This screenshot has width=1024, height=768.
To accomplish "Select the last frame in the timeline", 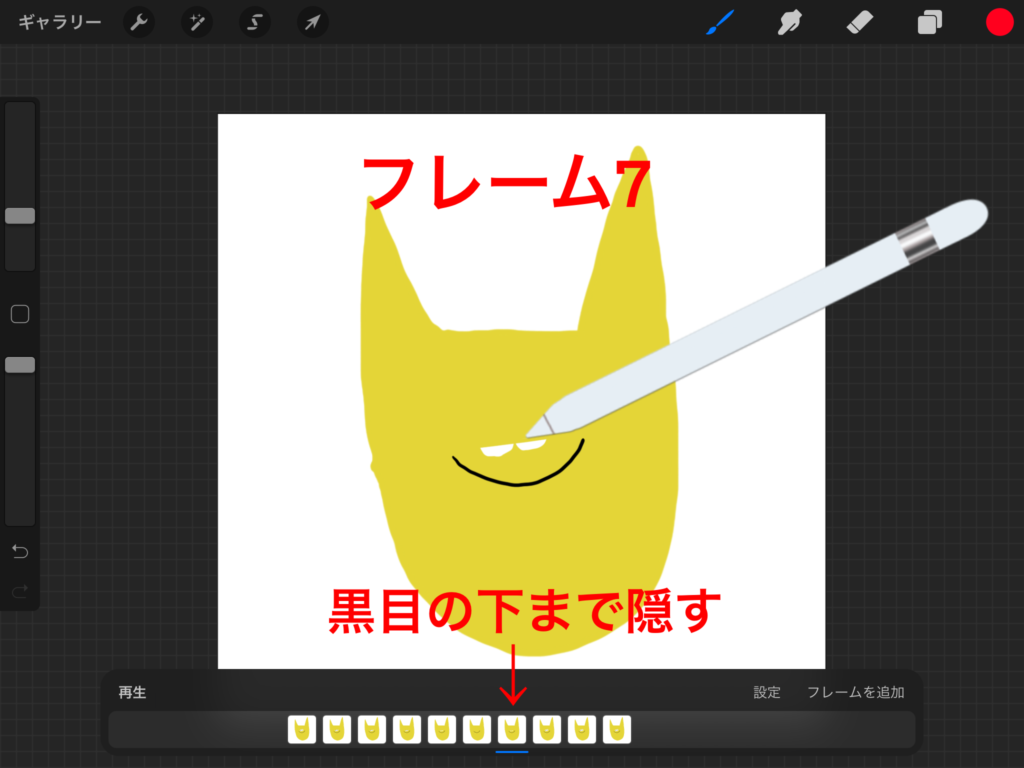I will pyautogui.click(x=617, y=730).
